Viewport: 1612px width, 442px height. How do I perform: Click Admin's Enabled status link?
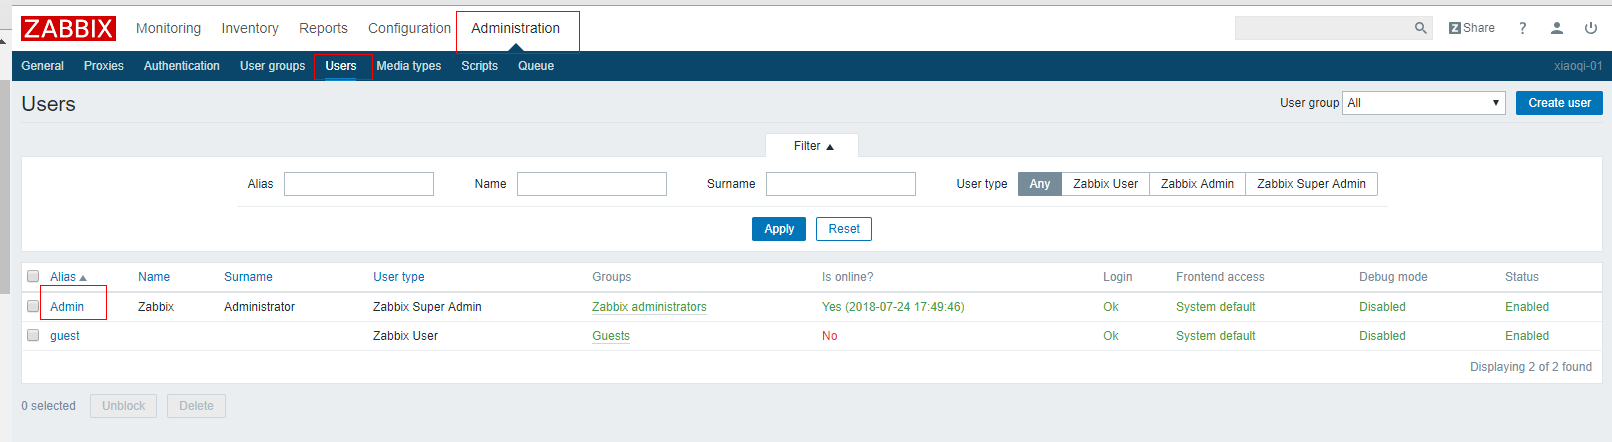1527,307
